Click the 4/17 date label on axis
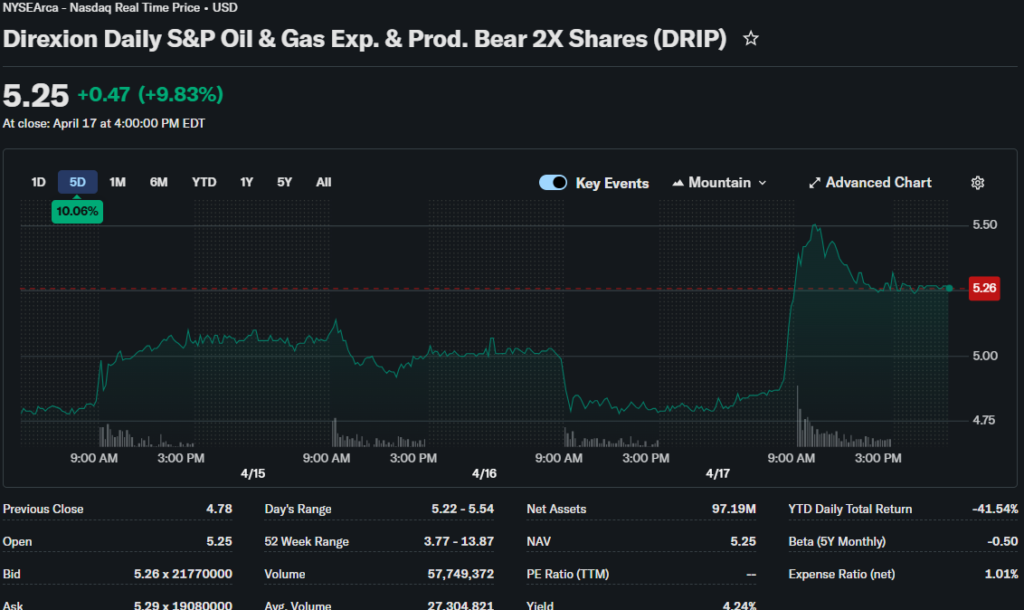This screenshot has width=1024, height=610. coord(717,473)
